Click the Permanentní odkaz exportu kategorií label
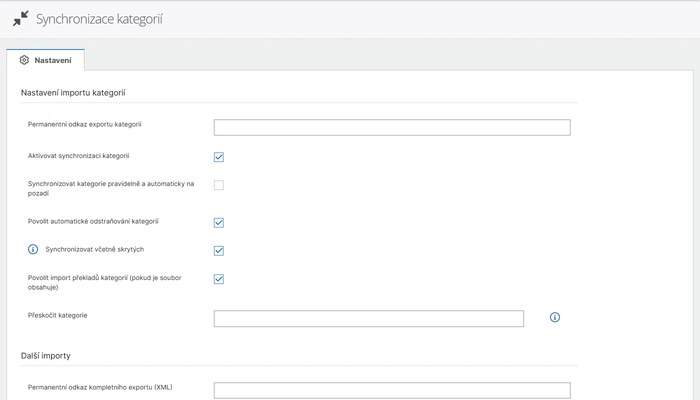 click(84, 124)
